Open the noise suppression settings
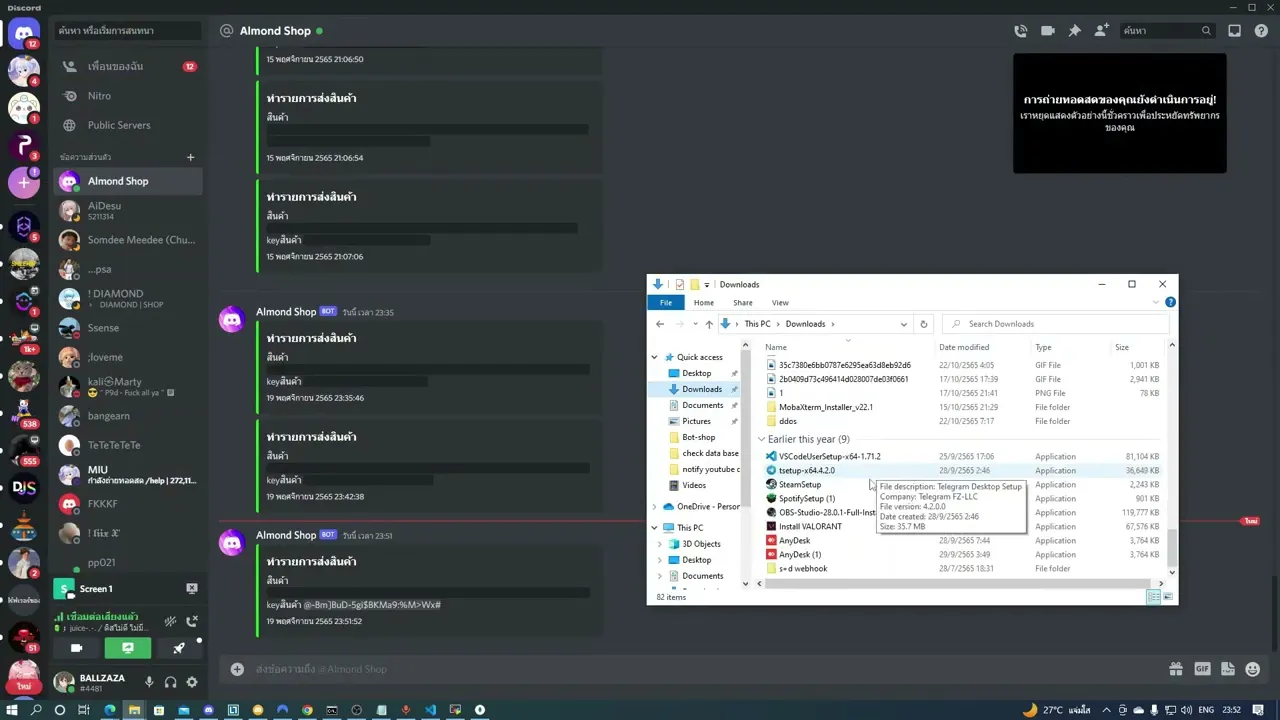 point(170,621)
